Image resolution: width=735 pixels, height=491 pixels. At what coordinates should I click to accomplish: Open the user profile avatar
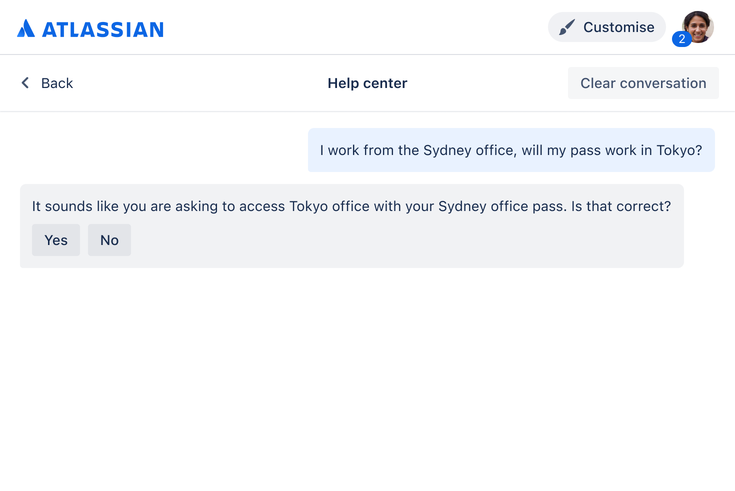(698, 27)
